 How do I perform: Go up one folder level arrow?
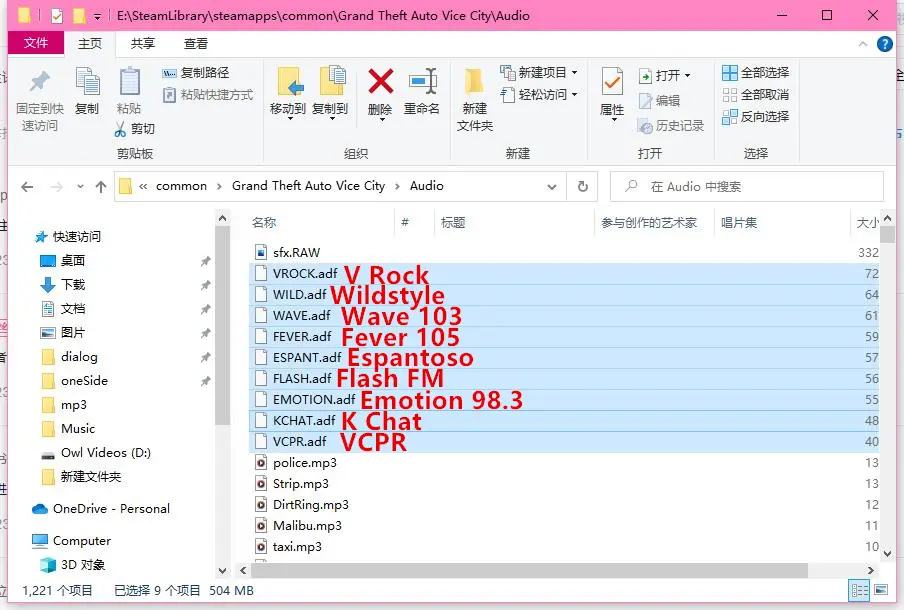pyautogui.click(x=101, y=186)
